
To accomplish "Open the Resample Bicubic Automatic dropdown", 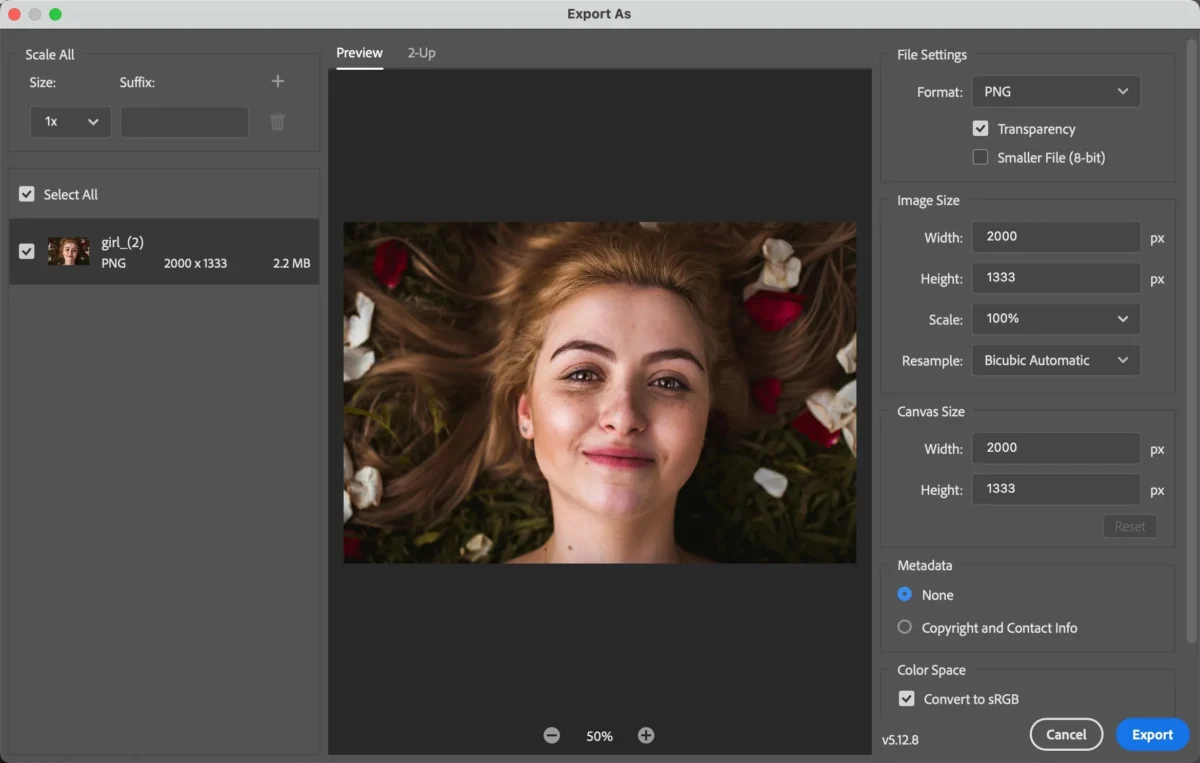I will (x=1055, y=360).
